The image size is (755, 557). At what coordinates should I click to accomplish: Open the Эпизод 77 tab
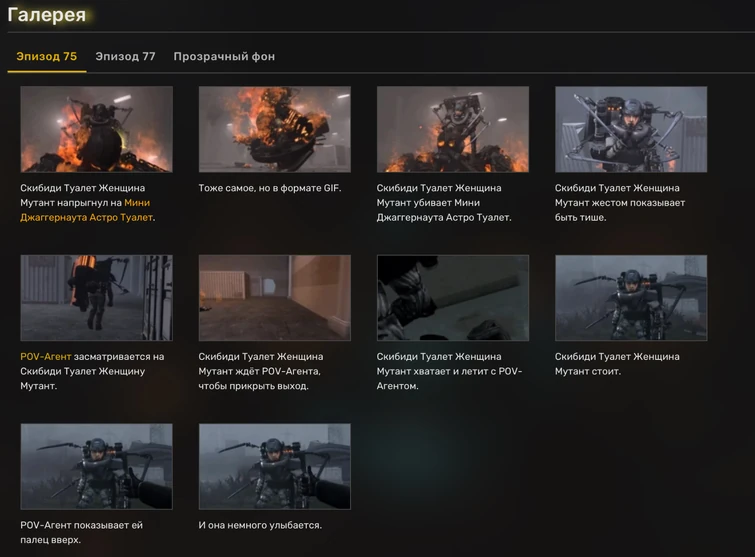pyautogui.click(x=125, y=56)
